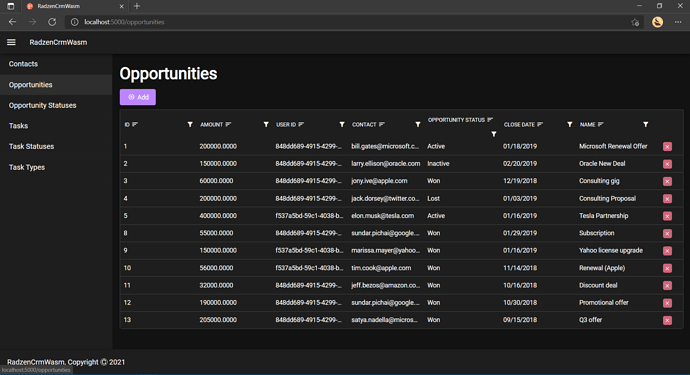The image size is (690, 375).
Task: Click the 12/19/2018 close date cell
Action: pos(520,181)
